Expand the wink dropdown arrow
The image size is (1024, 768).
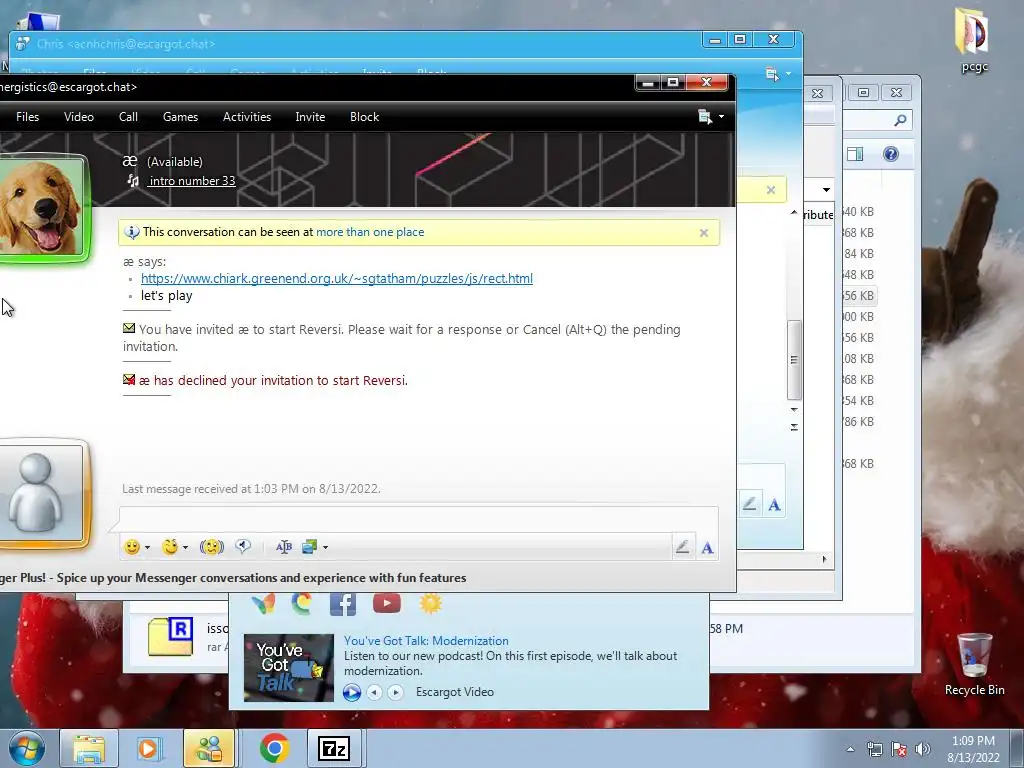coord(185,547)
